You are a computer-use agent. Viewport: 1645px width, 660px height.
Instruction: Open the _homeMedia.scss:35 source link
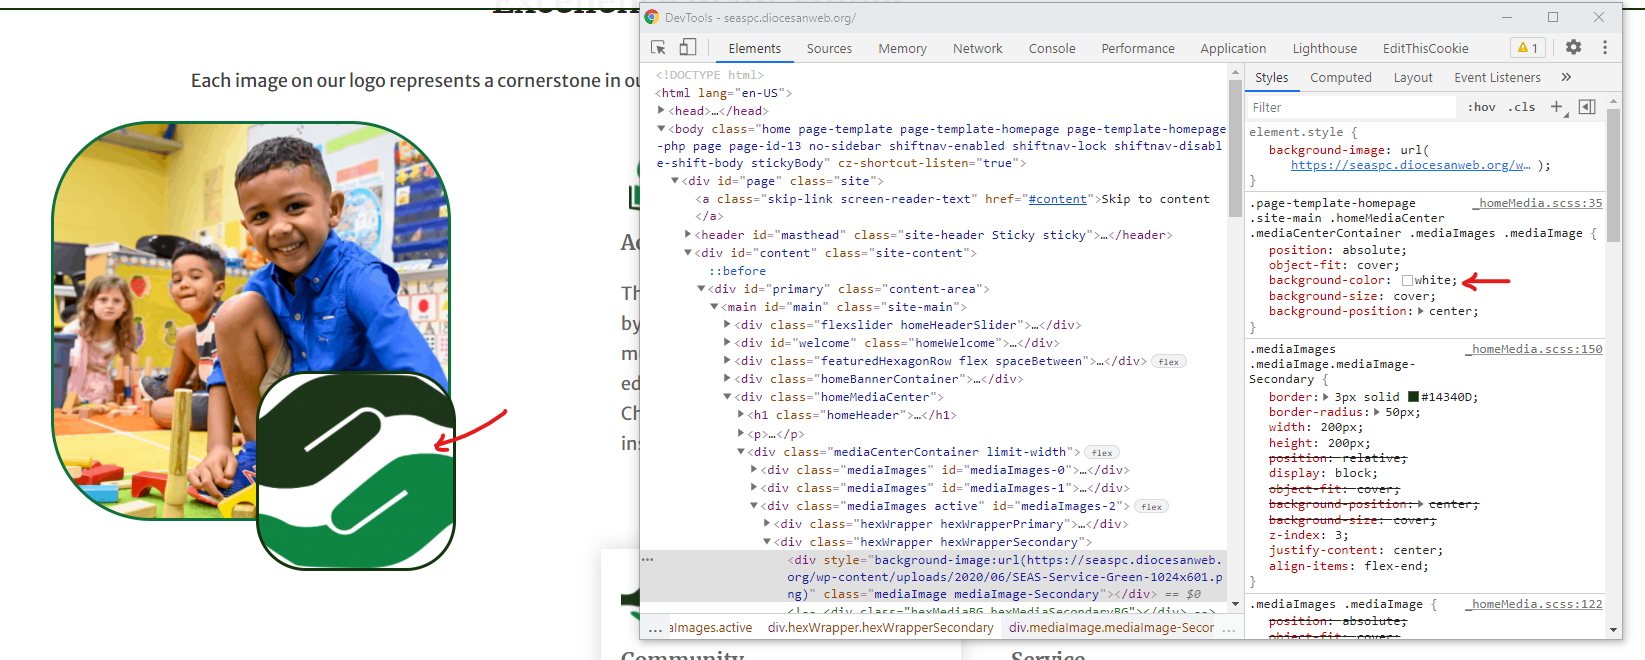pos(1540,203)
